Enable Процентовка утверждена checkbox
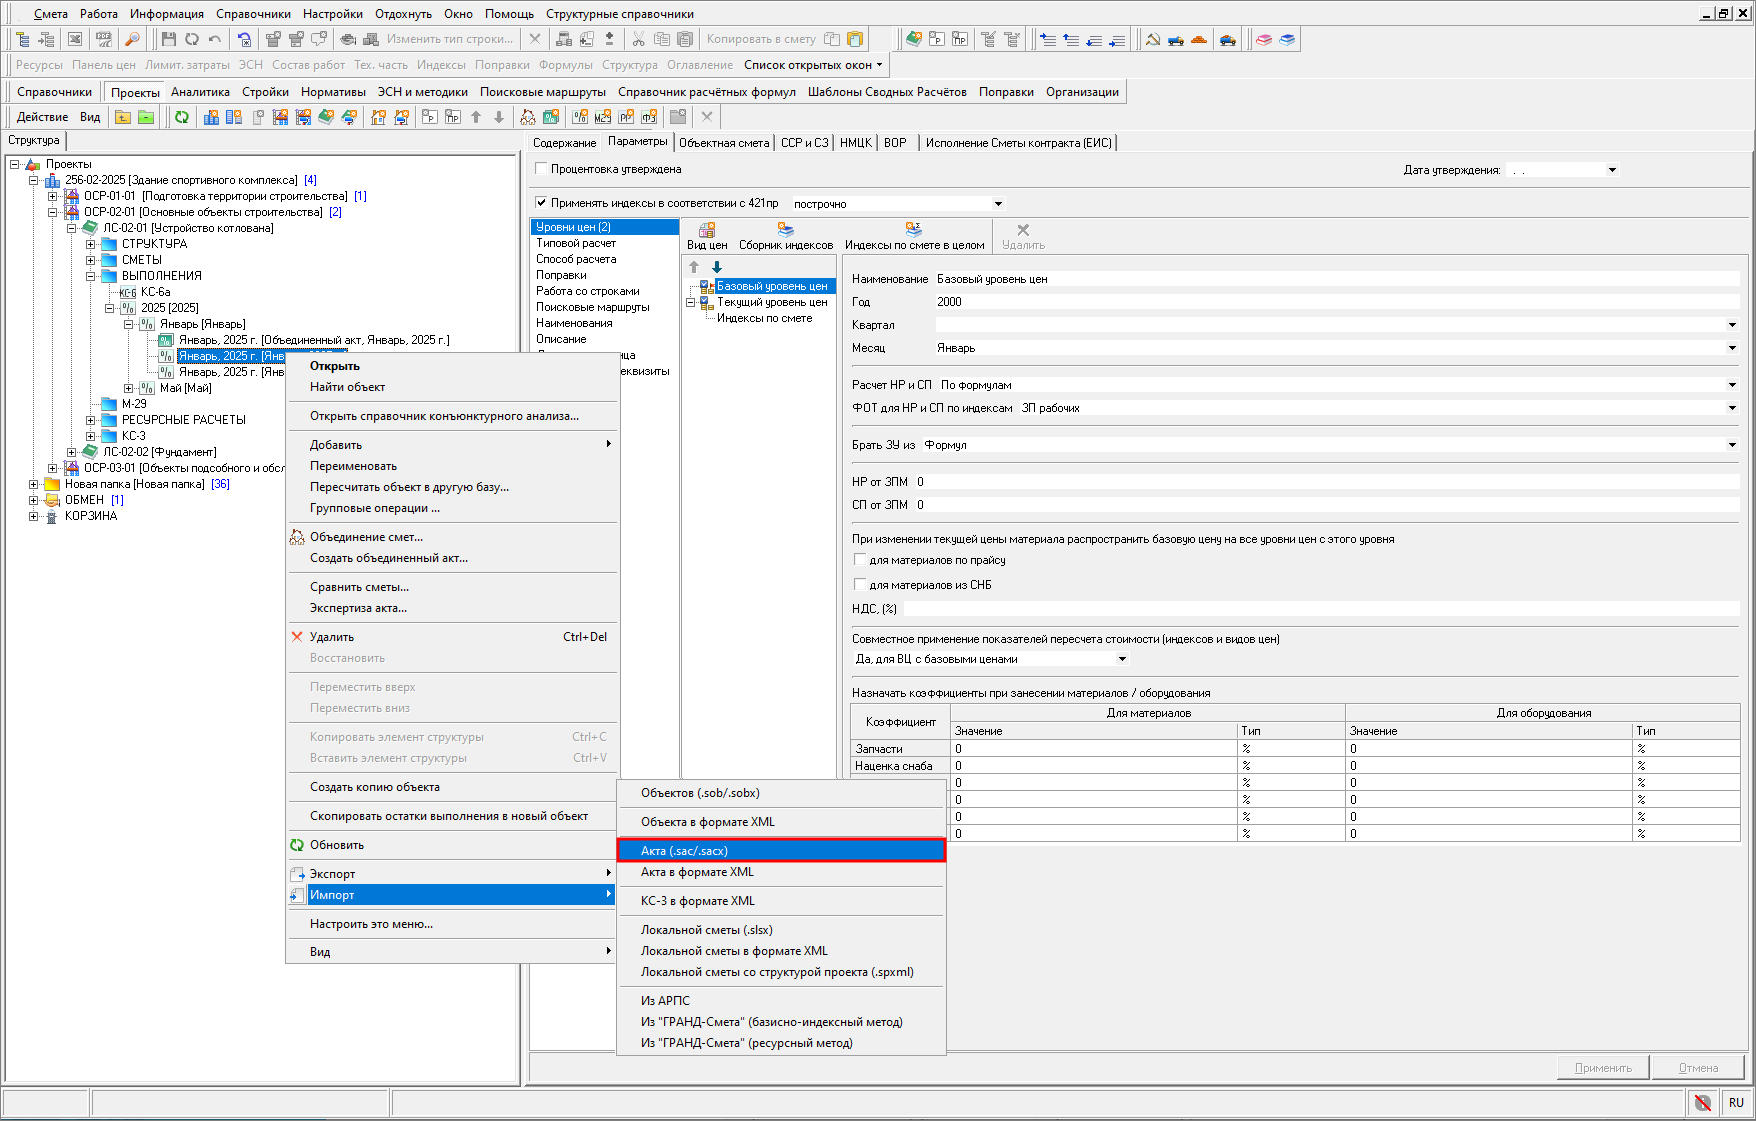This screenshot has width=1756, height=1121. (541, 169)
